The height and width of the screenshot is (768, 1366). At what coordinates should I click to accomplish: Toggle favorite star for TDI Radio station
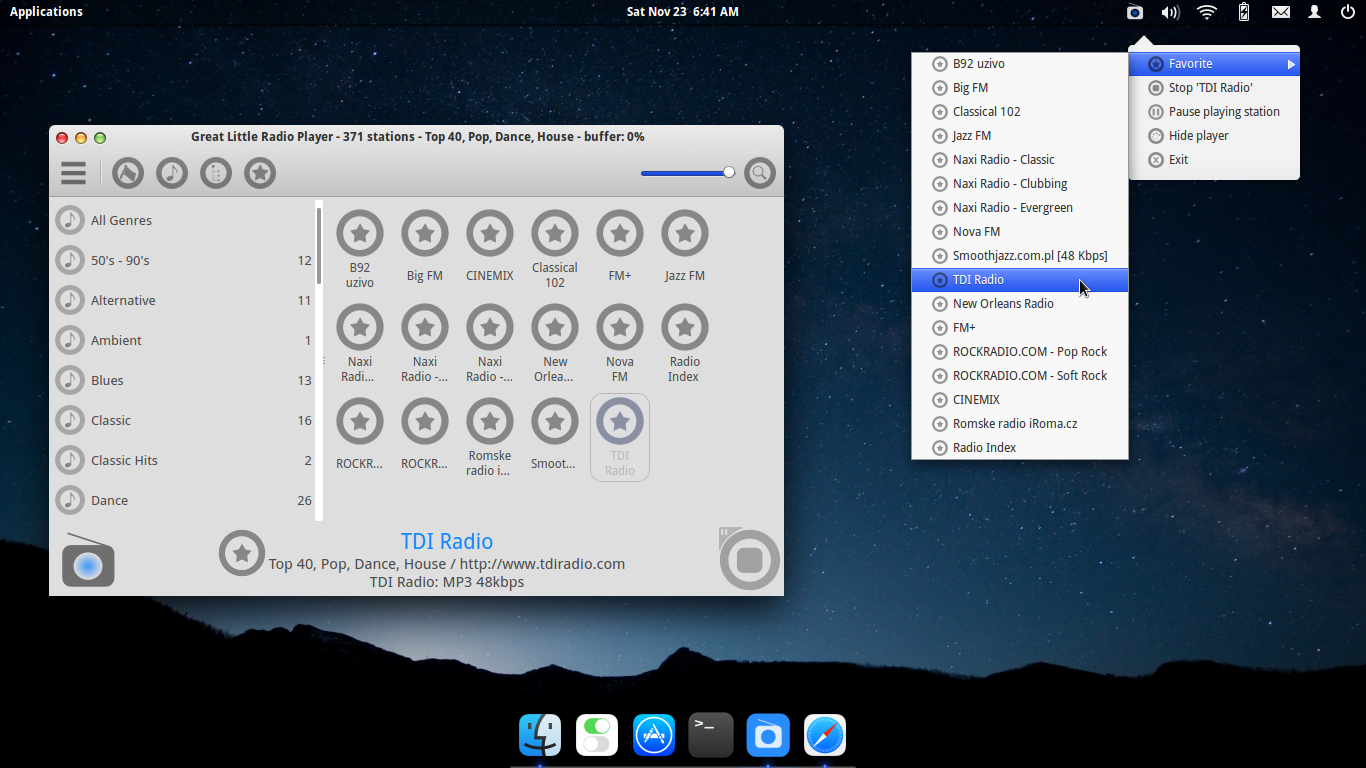242,552
